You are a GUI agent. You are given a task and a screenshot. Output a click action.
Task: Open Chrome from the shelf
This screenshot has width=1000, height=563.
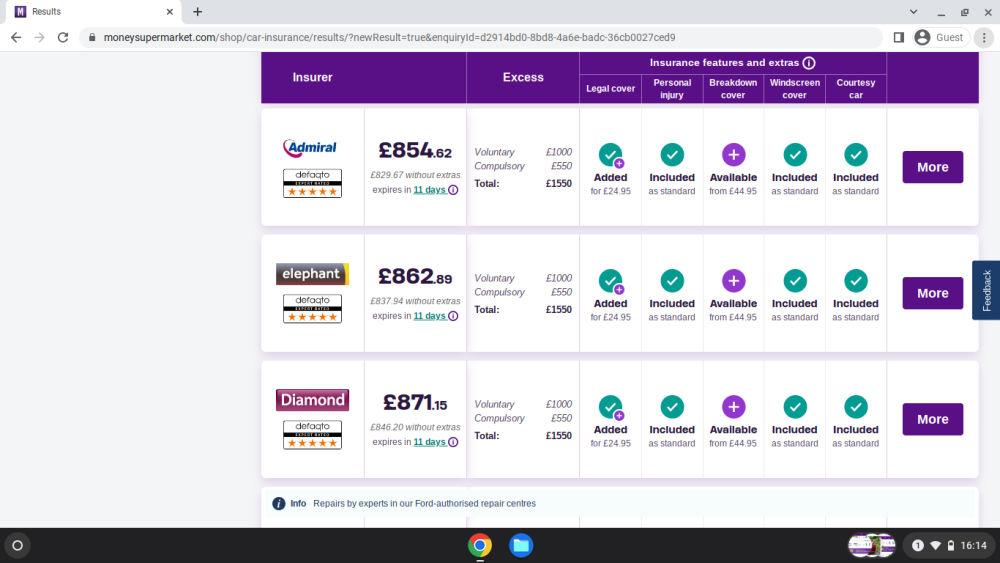(480, 546)
